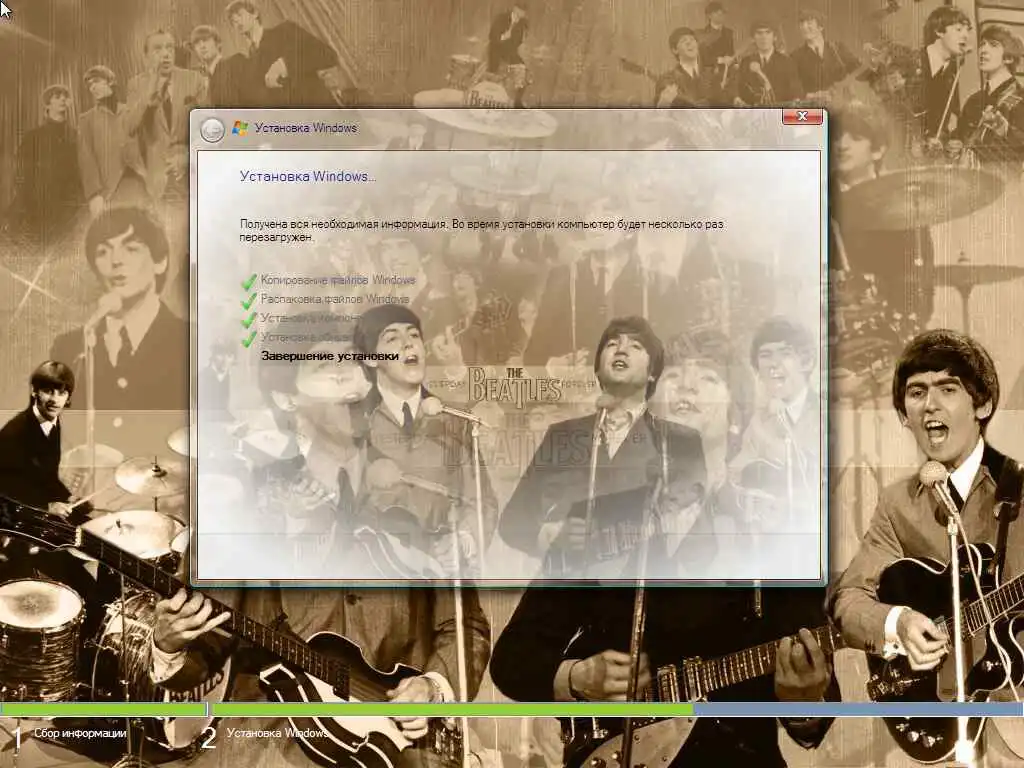Viewport: 1024px width, 768px height.
Task: Click the Windows flag logo in title bar
Action: click(240, 128)
